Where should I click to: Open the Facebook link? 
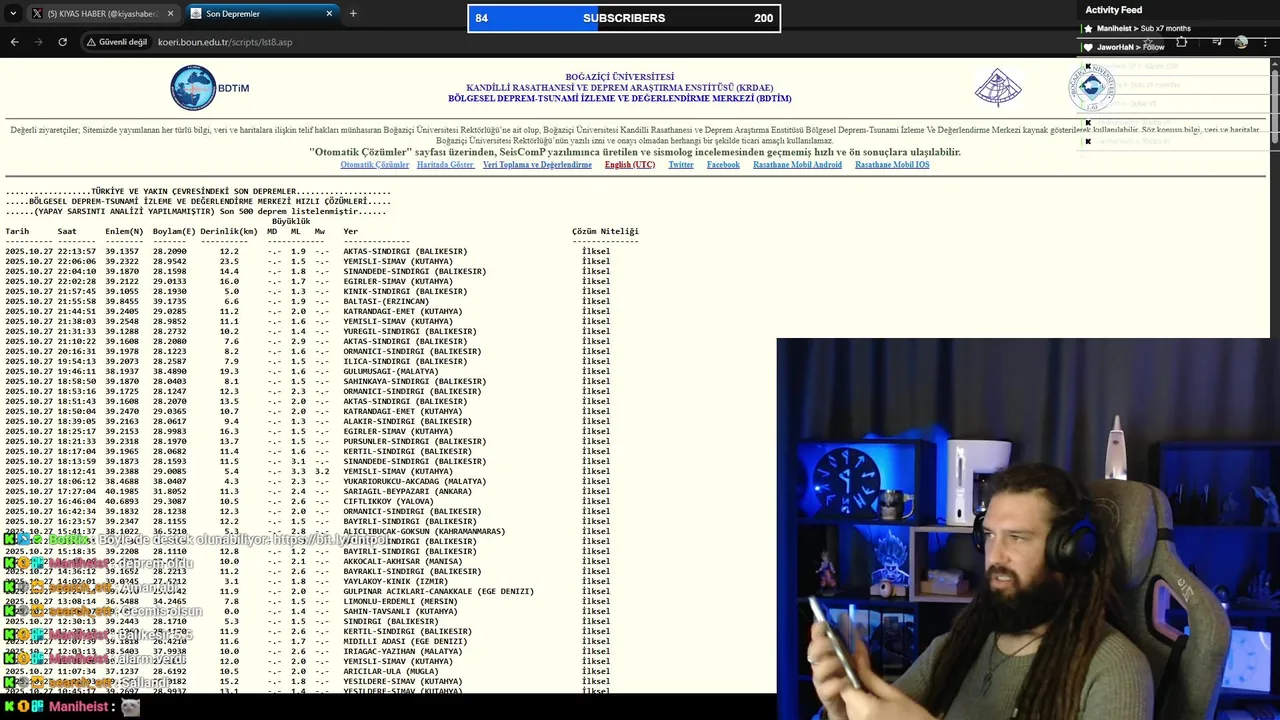click(723, 165)
